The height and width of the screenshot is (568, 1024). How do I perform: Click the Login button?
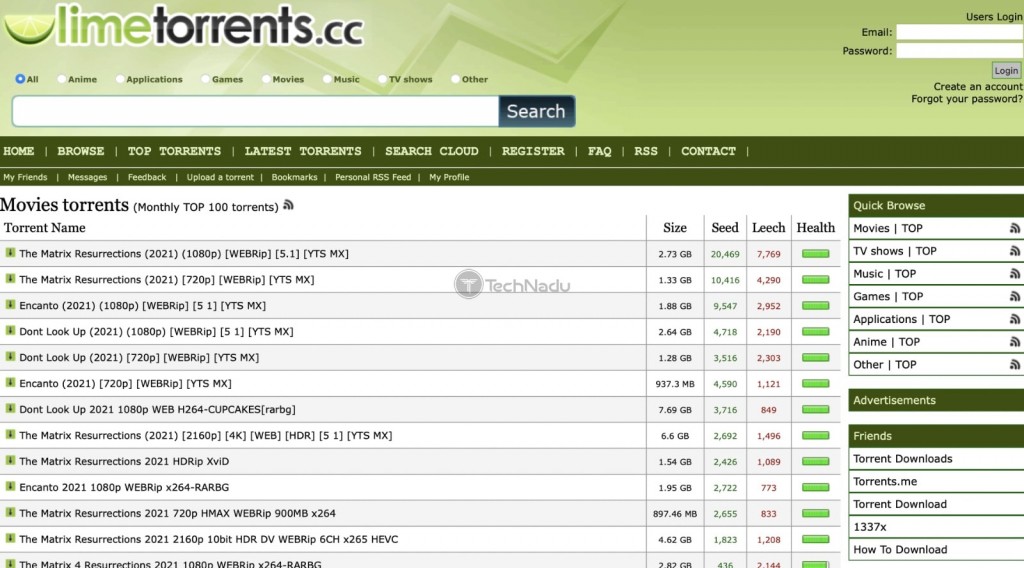[x=1006, y=71]
